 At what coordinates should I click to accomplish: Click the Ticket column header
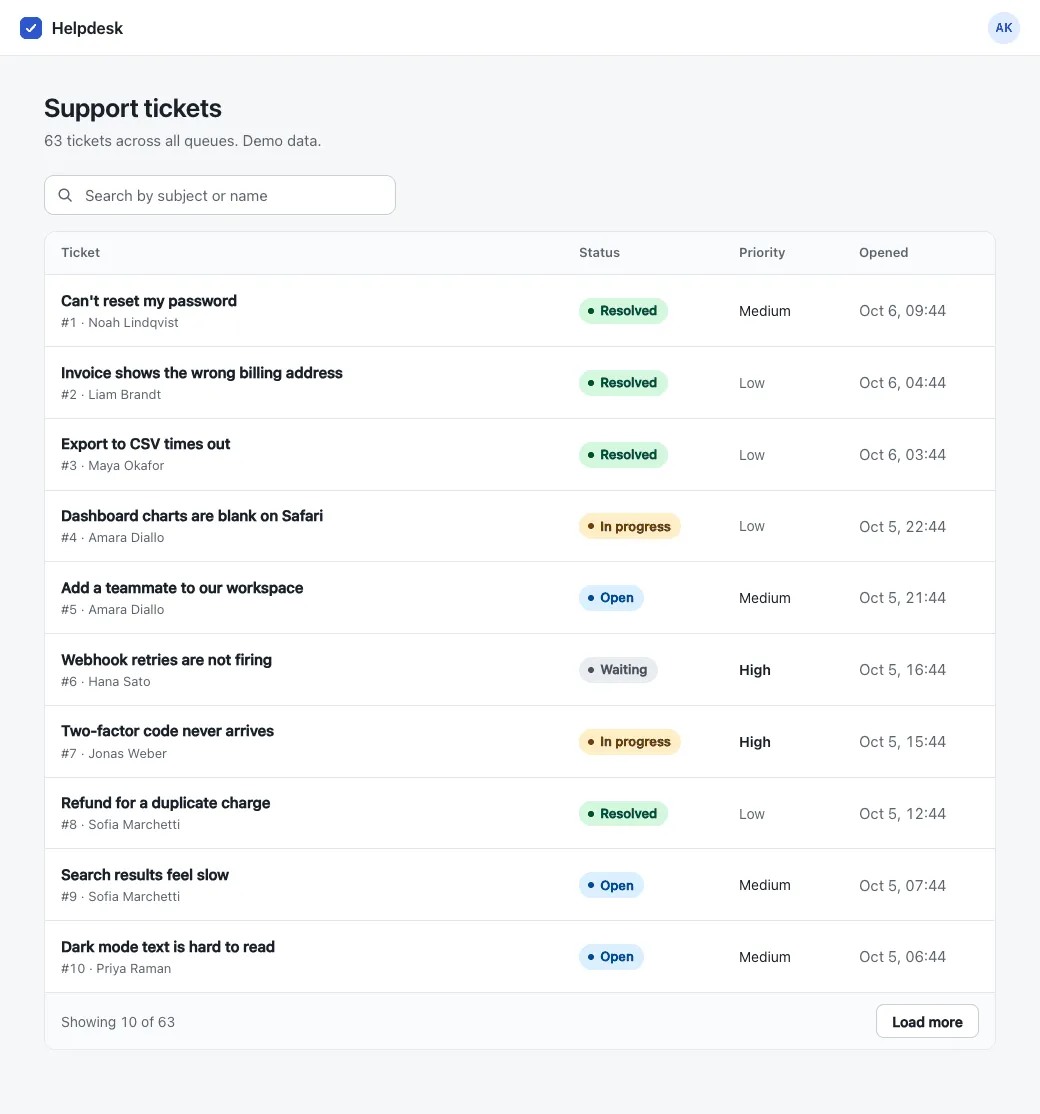[x=80, y=253]
